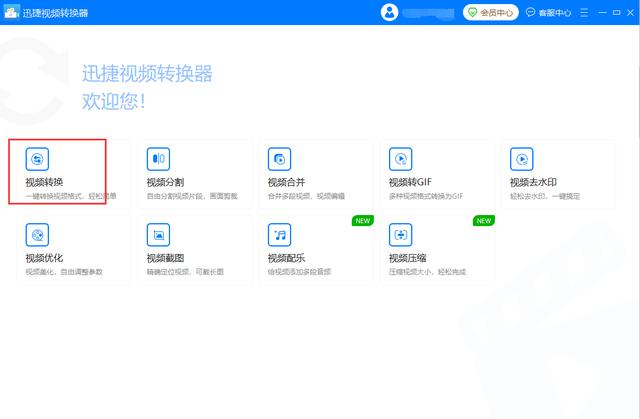Viewport: 640px width, 419px height.
Task: Click the app logo in title bar
Action: pyautogui.click(x=12, y=13)
